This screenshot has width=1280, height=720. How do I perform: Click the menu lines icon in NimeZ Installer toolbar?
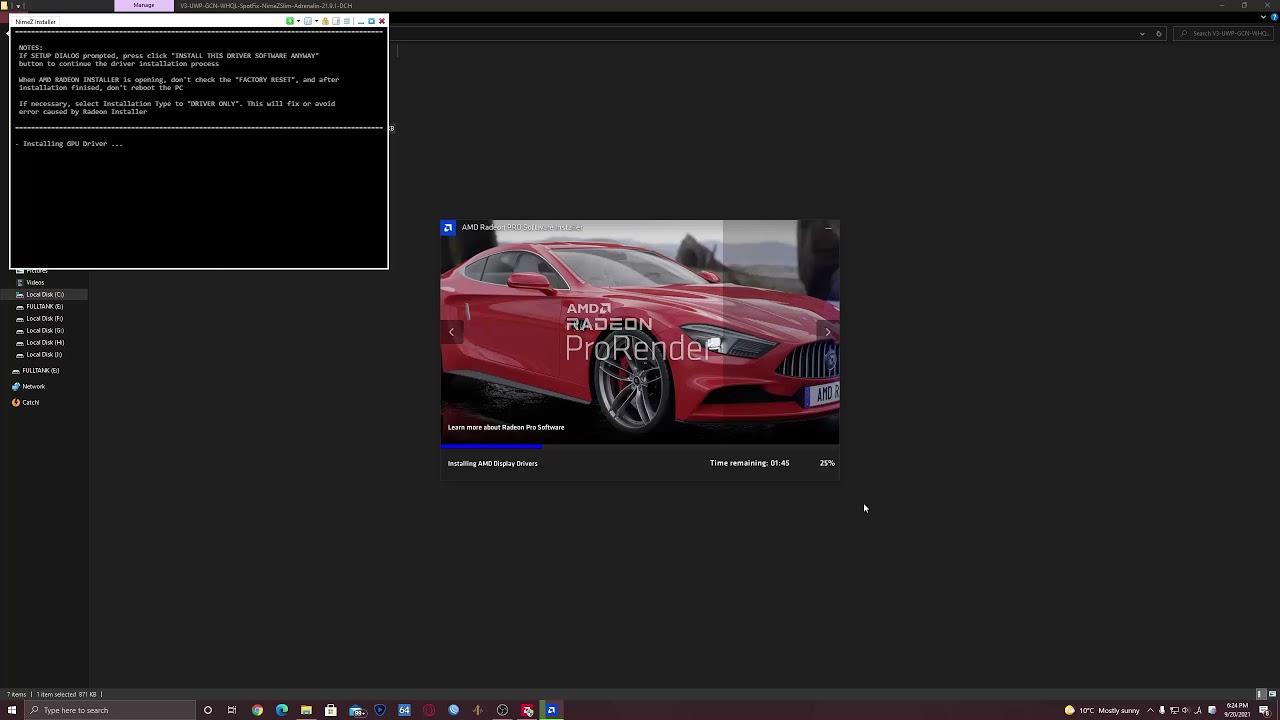pyautogui.click(x=347, y=21)
